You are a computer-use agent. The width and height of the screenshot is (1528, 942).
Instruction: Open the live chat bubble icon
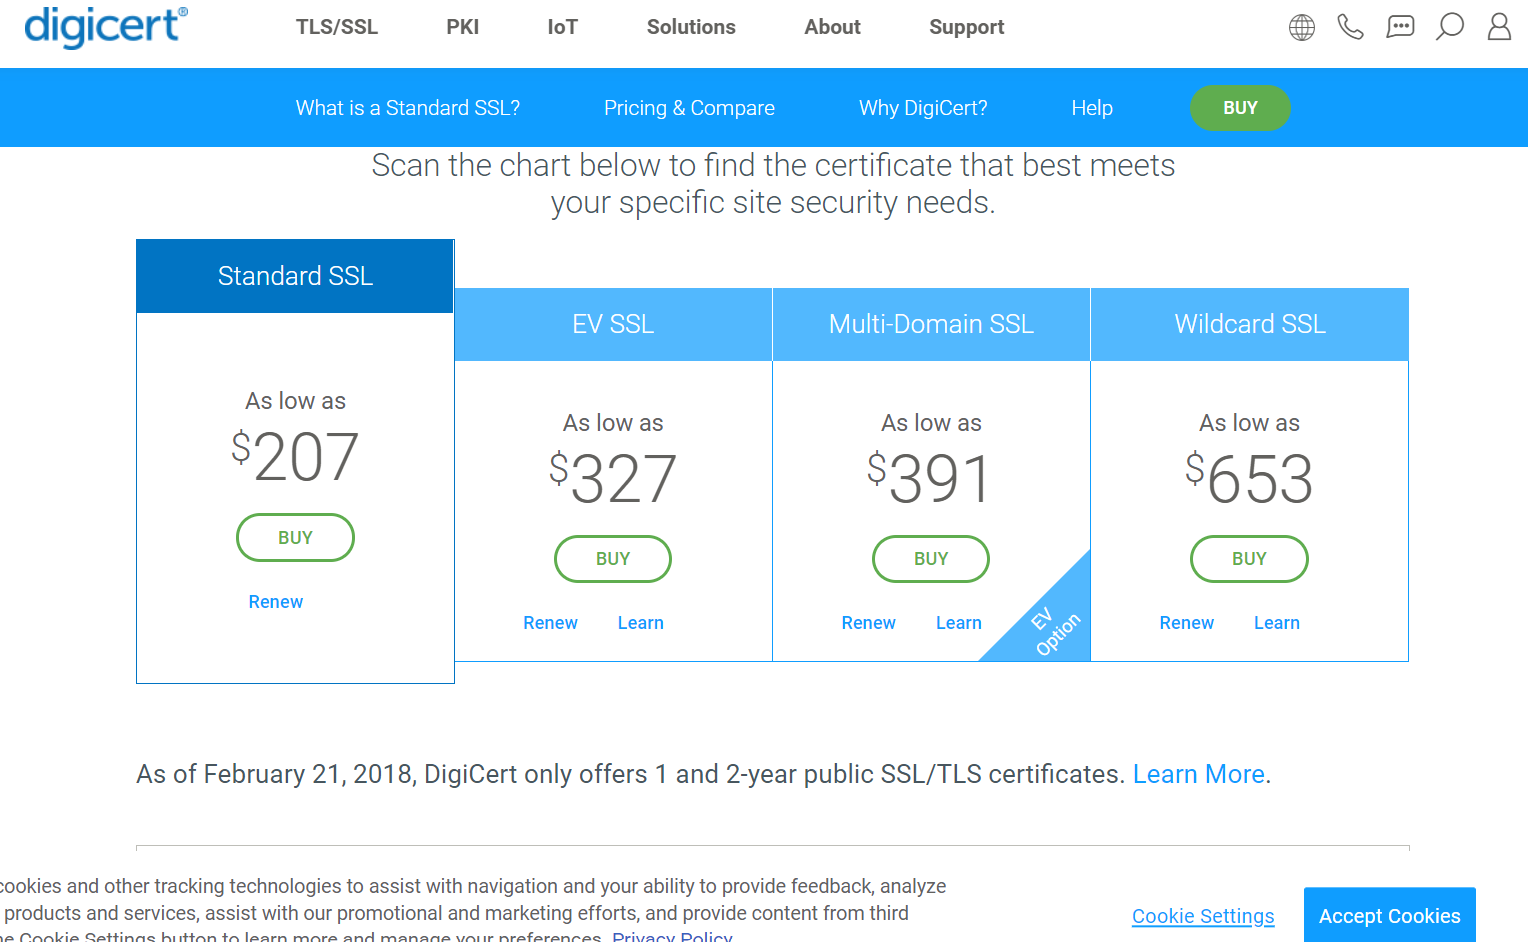pyautogui.click(x=1400, y=27)
